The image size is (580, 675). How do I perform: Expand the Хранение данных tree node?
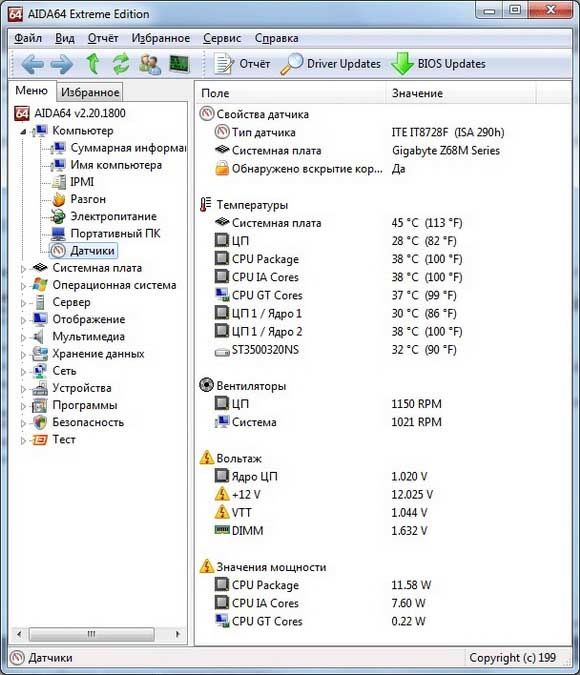coord(23,355)
